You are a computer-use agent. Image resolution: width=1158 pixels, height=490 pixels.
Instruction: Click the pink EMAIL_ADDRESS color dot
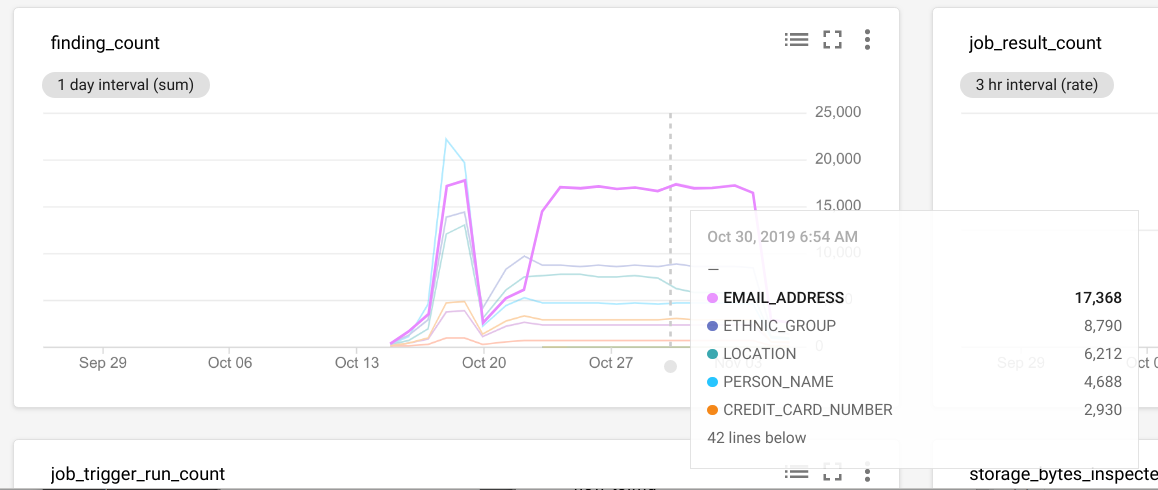712,298
